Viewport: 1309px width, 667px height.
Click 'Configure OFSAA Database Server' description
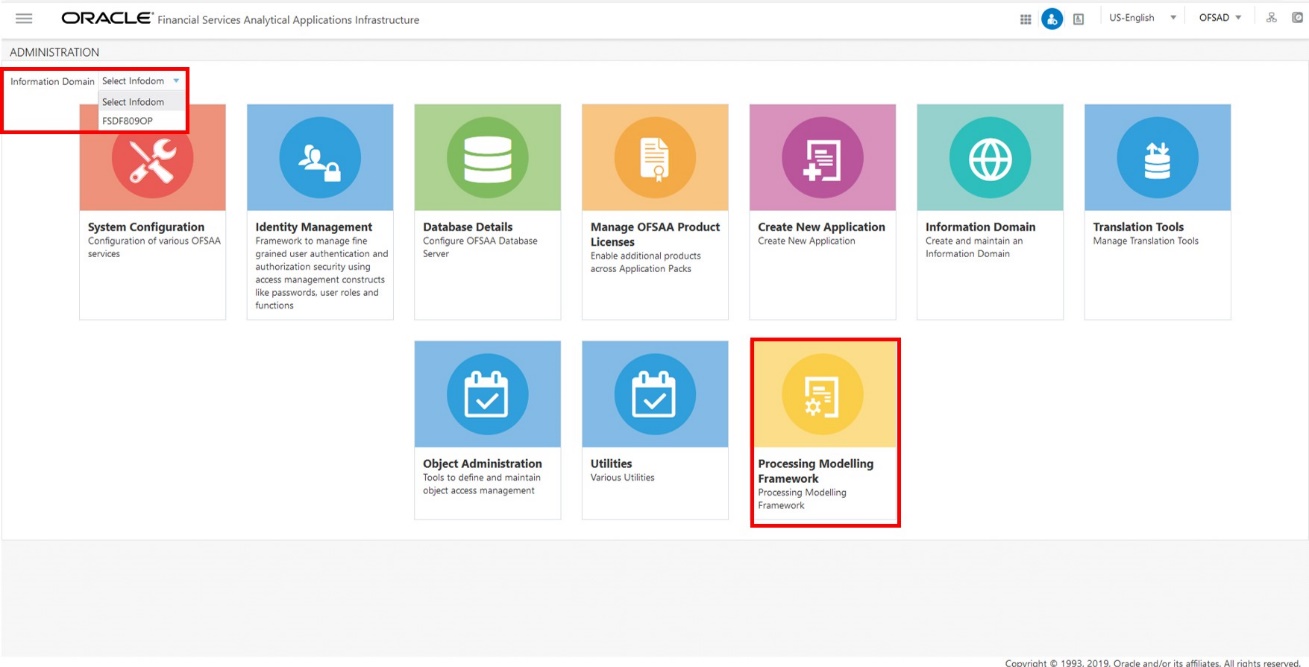pyautogui.click(x=480, y=247)
